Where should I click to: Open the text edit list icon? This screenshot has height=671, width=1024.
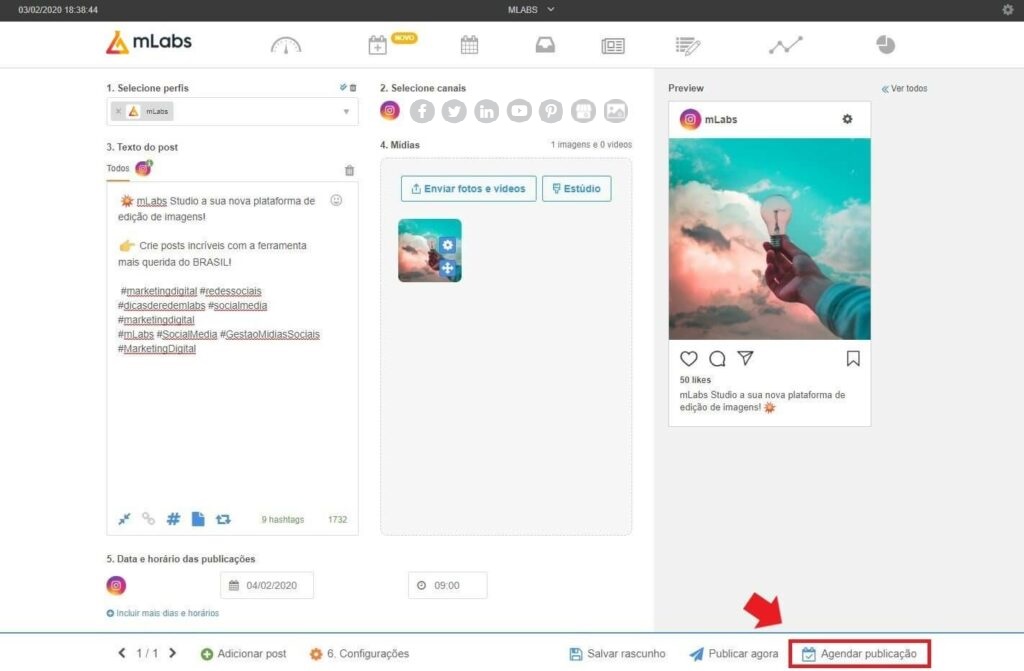[x=688, y=45]
